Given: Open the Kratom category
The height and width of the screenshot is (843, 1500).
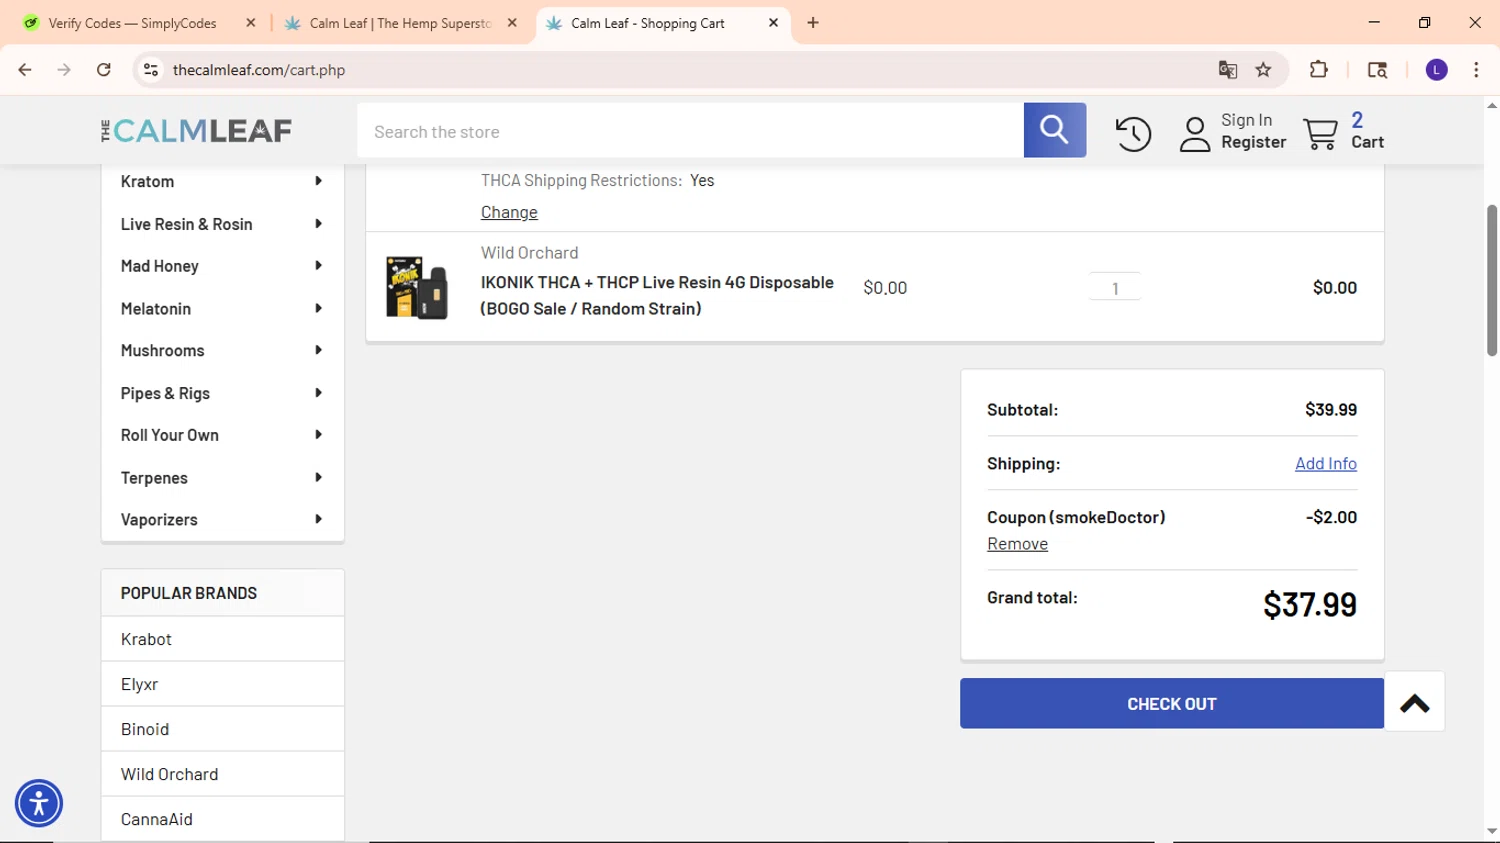Looking at the screenshot, I should point(147,181).
